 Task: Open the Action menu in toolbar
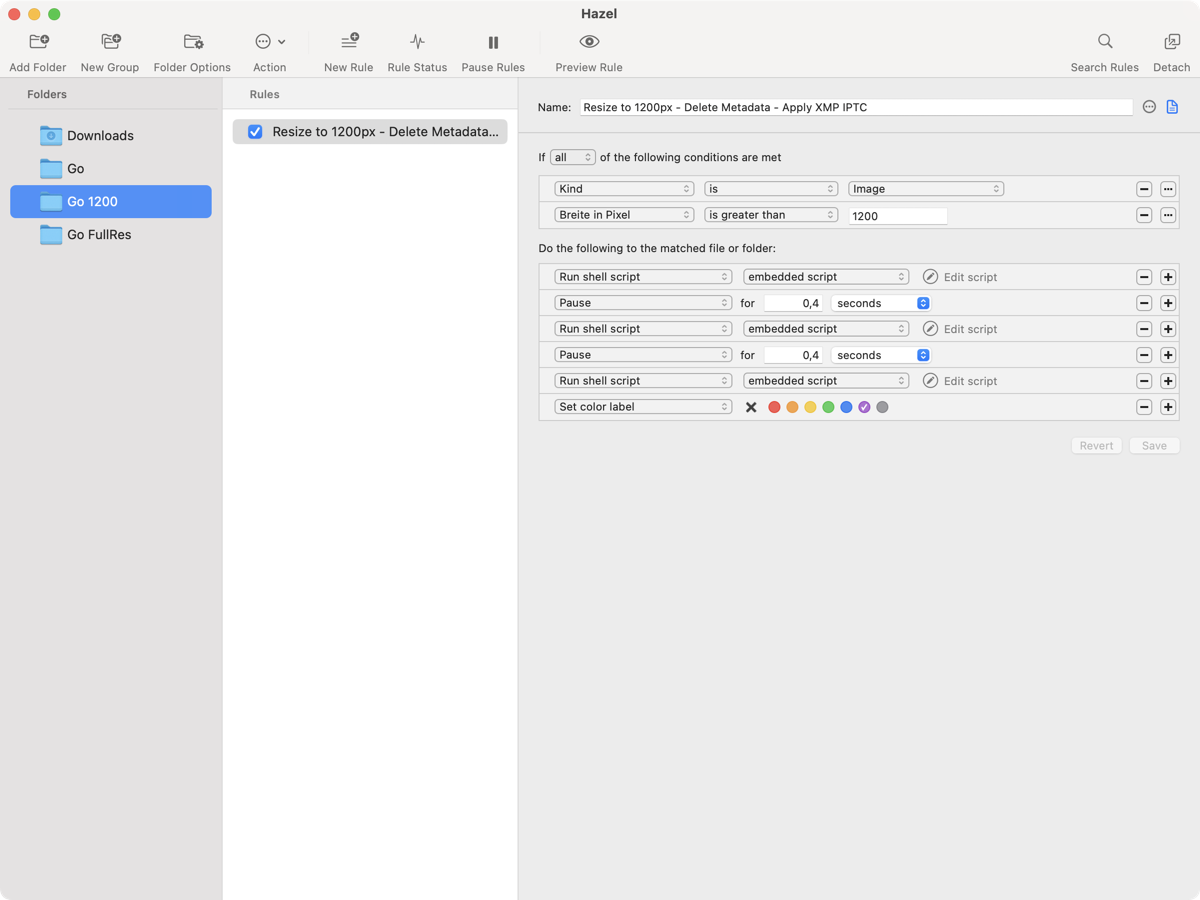coord(269,42)
